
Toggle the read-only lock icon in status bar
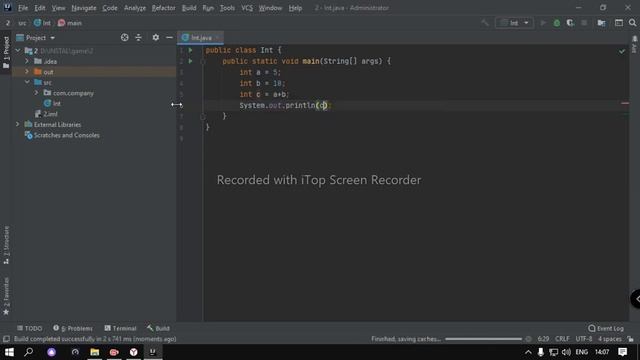631,339
